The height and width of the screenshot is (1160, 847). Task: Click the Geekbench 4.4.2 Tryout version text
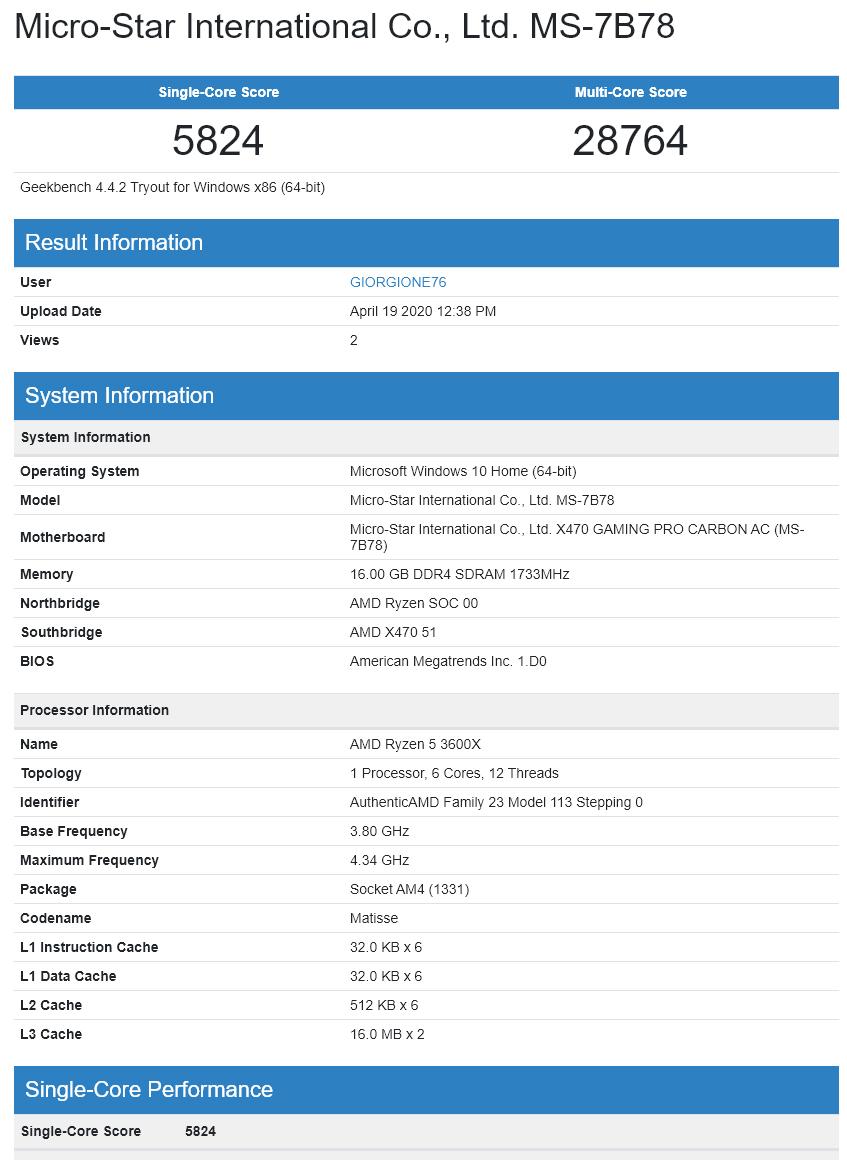[x=172, y=187]
